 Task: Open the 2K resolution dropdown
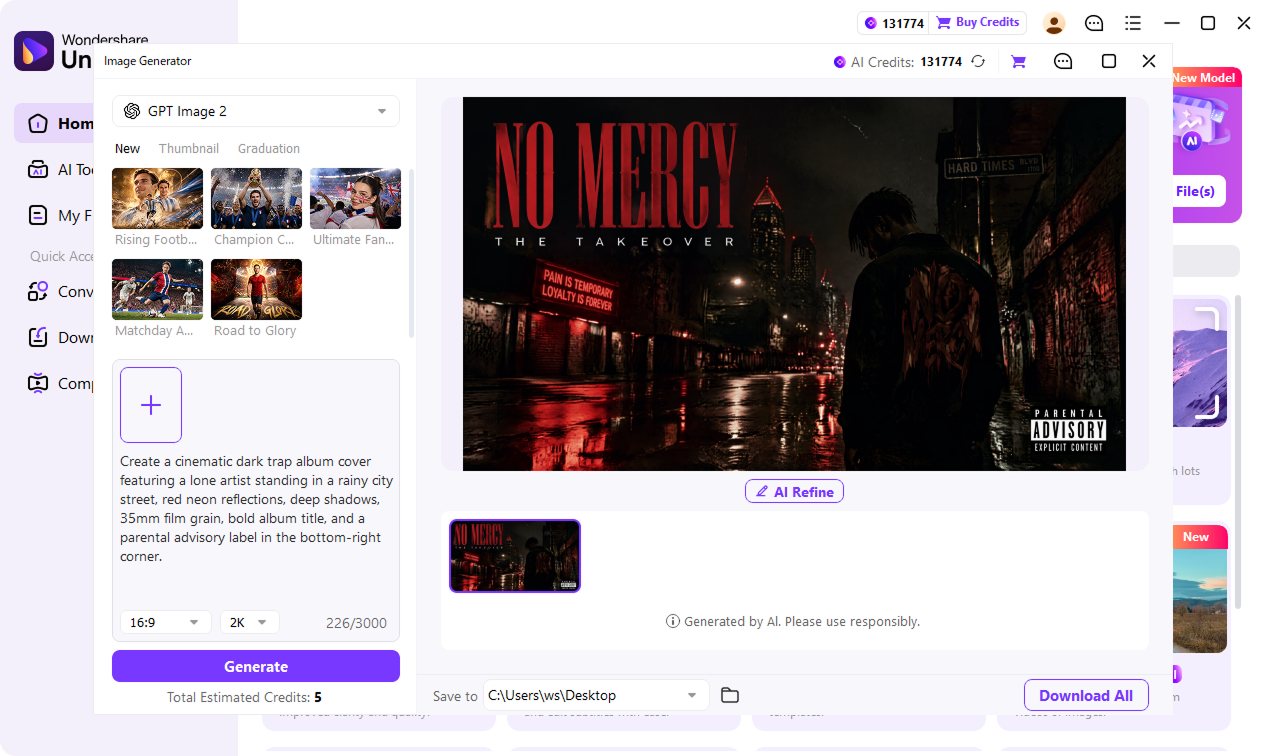coord(249,622)
